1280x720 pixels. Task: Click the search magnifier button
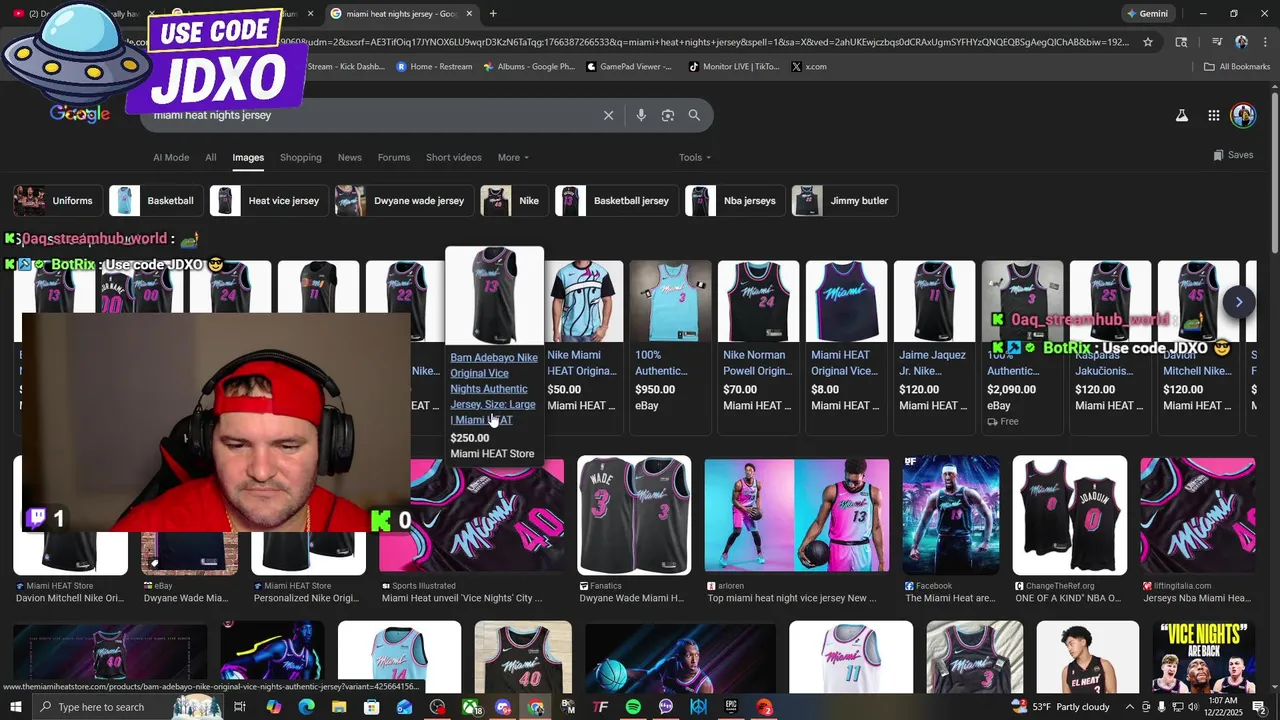click(x=694, y=115)
